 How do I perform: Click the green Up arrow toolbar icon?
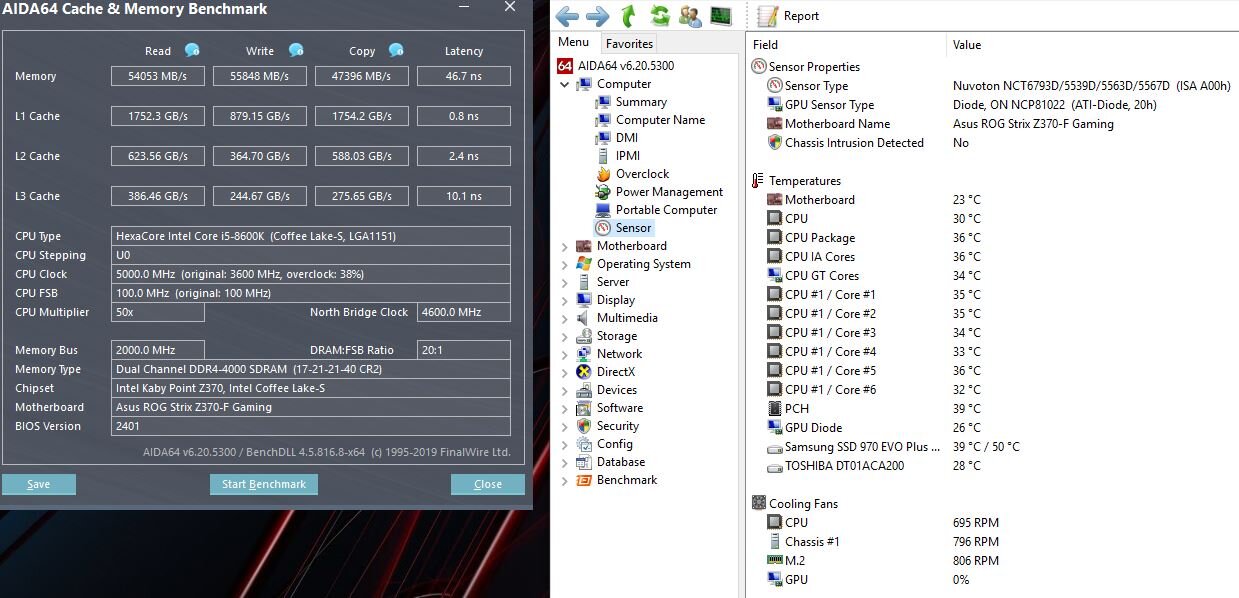coord(628,16)
